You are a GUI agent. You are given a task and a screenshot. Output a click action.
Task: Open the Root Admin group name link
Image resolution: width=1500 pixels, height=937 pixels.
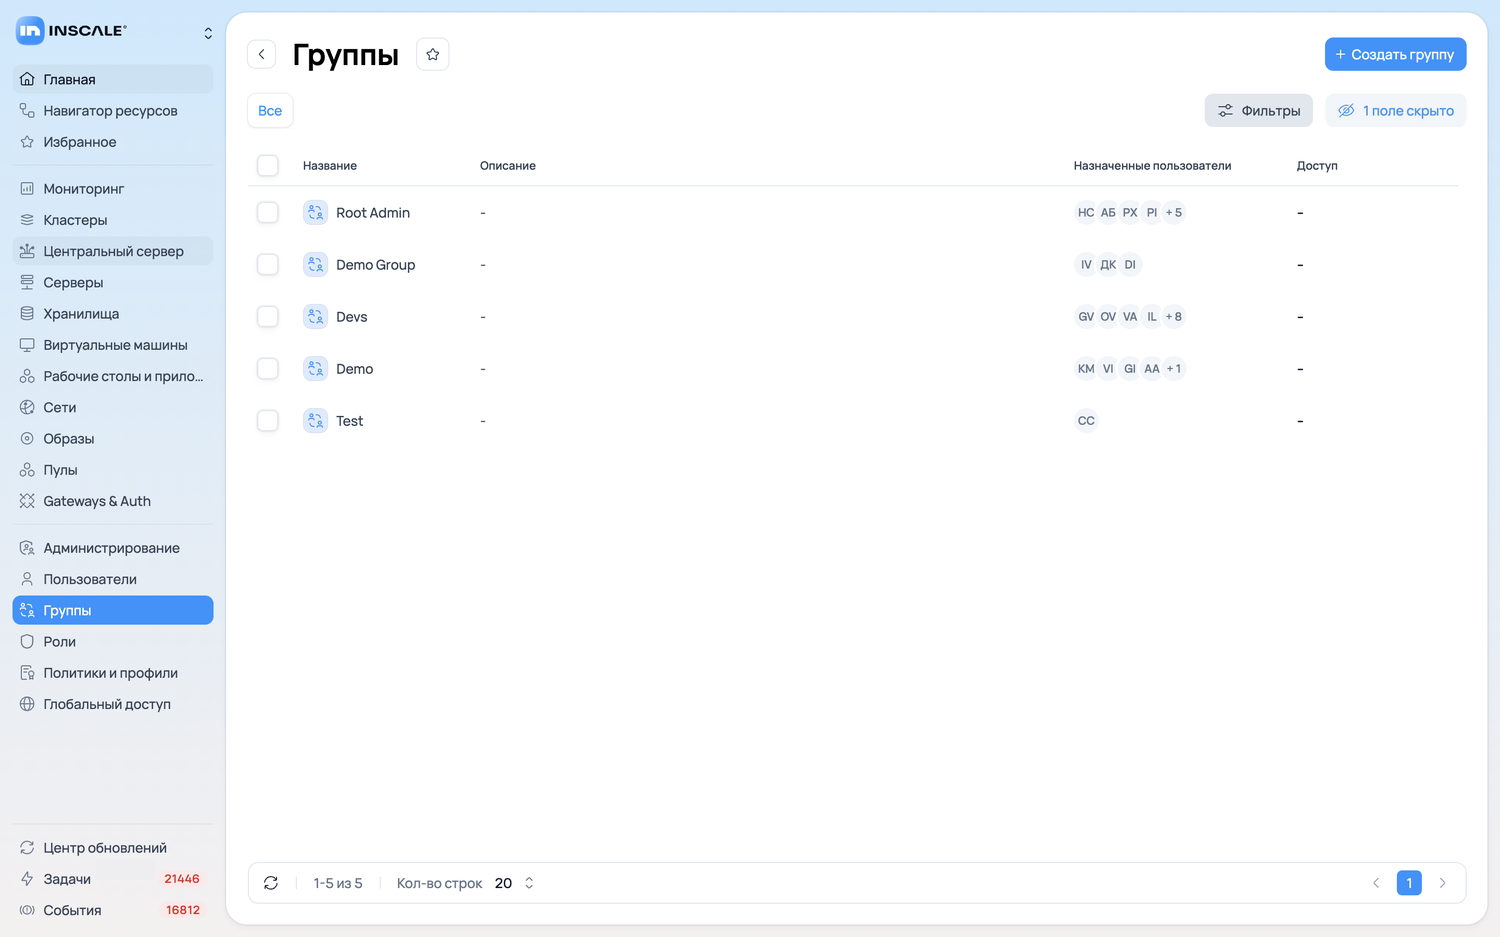coord(373,212)
